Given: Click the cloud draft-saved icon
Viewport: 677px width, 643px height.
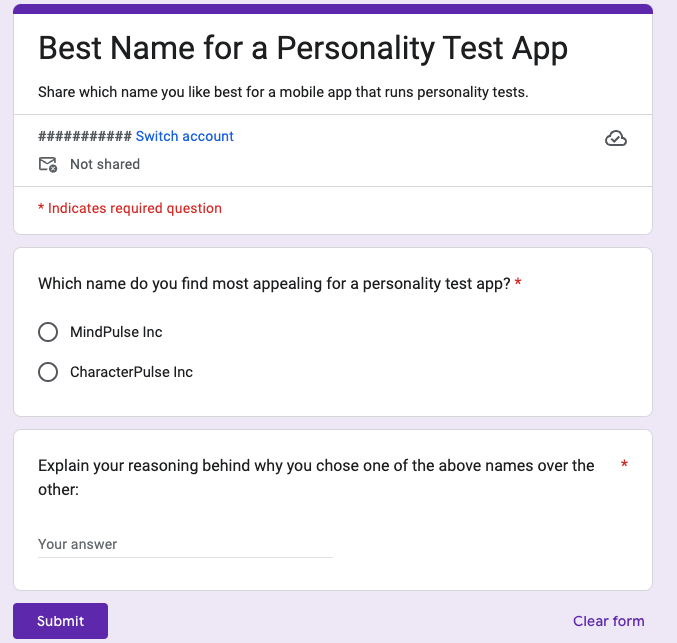Looking at the screenshot, I should [x=616, y=138].
